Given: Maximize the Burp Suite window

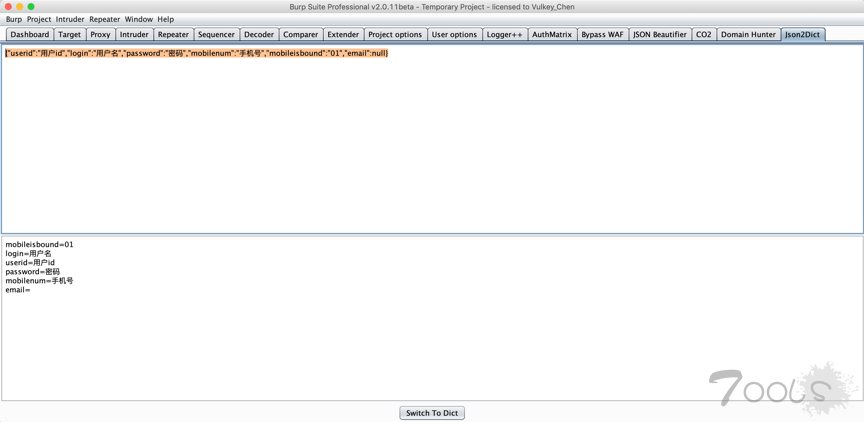Looking at the screenshot, I should (31, 7).
